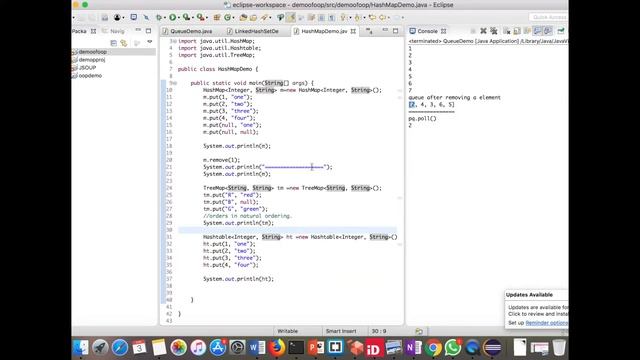Viewport: 640px width, 360px height.
Task: Click the New Java Package toolbar icon
Action: point(217,18)
